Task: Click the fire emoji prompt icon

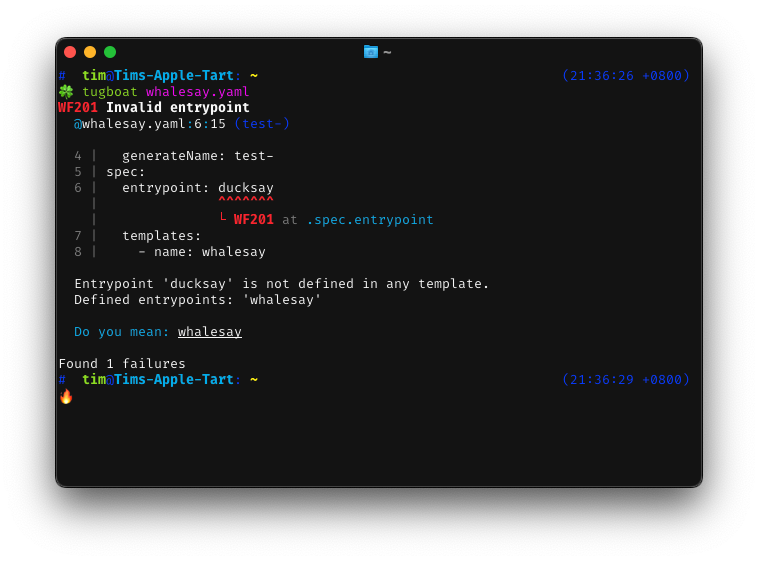Action: (66, 396)
